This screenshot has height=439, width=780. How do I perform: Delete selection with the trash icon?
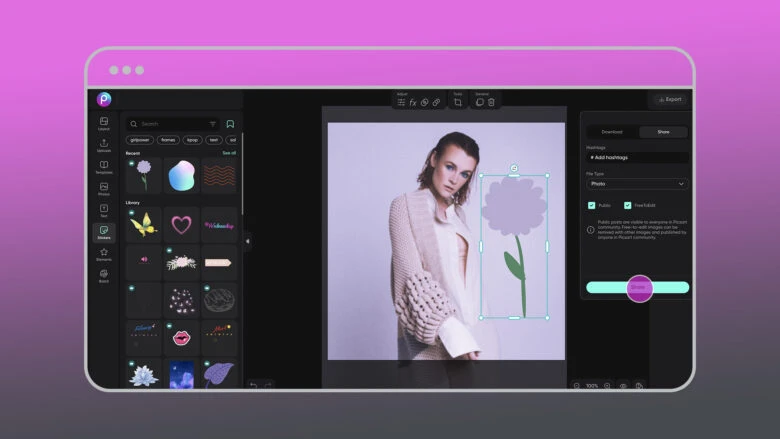(x=491, y=102)
